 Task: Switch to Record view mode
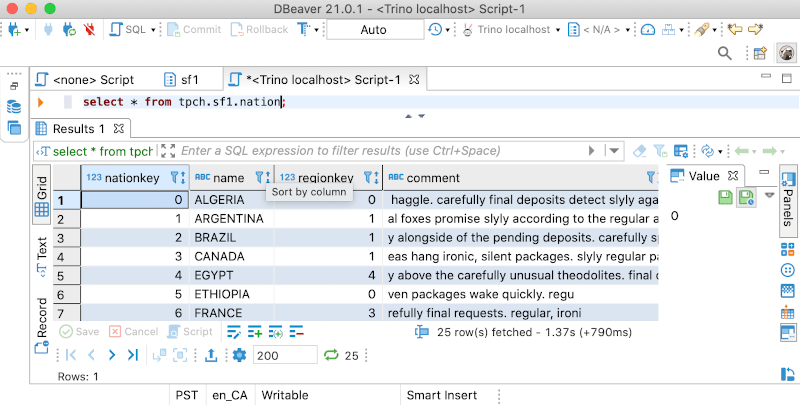coord(42,317)
